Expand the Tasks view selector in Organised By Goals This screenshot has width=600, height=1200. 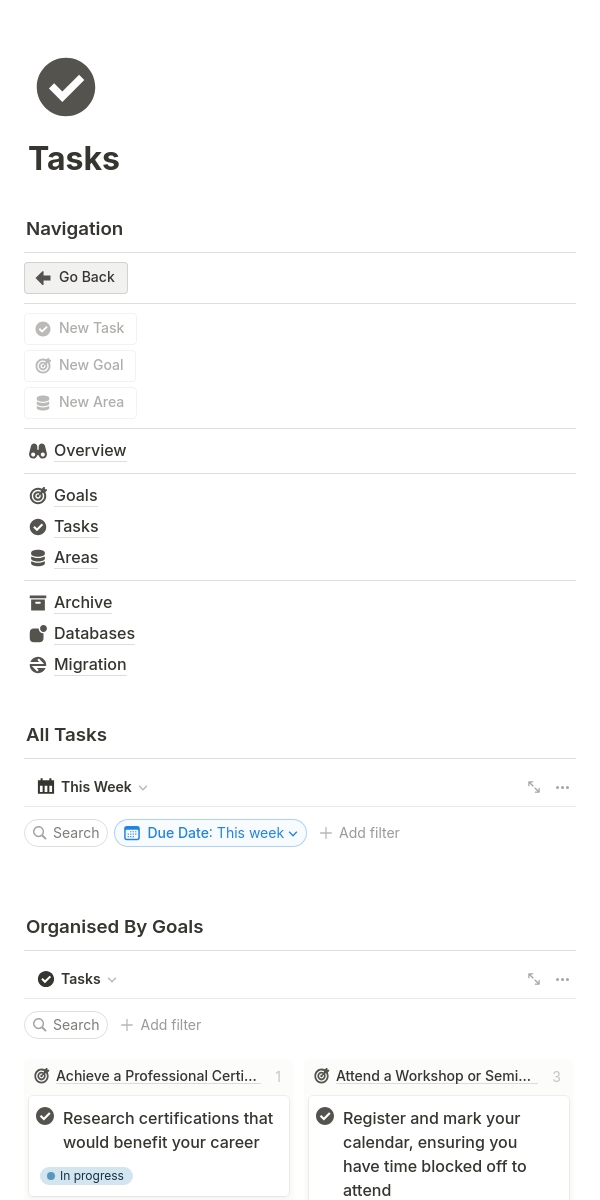[78, 979]
